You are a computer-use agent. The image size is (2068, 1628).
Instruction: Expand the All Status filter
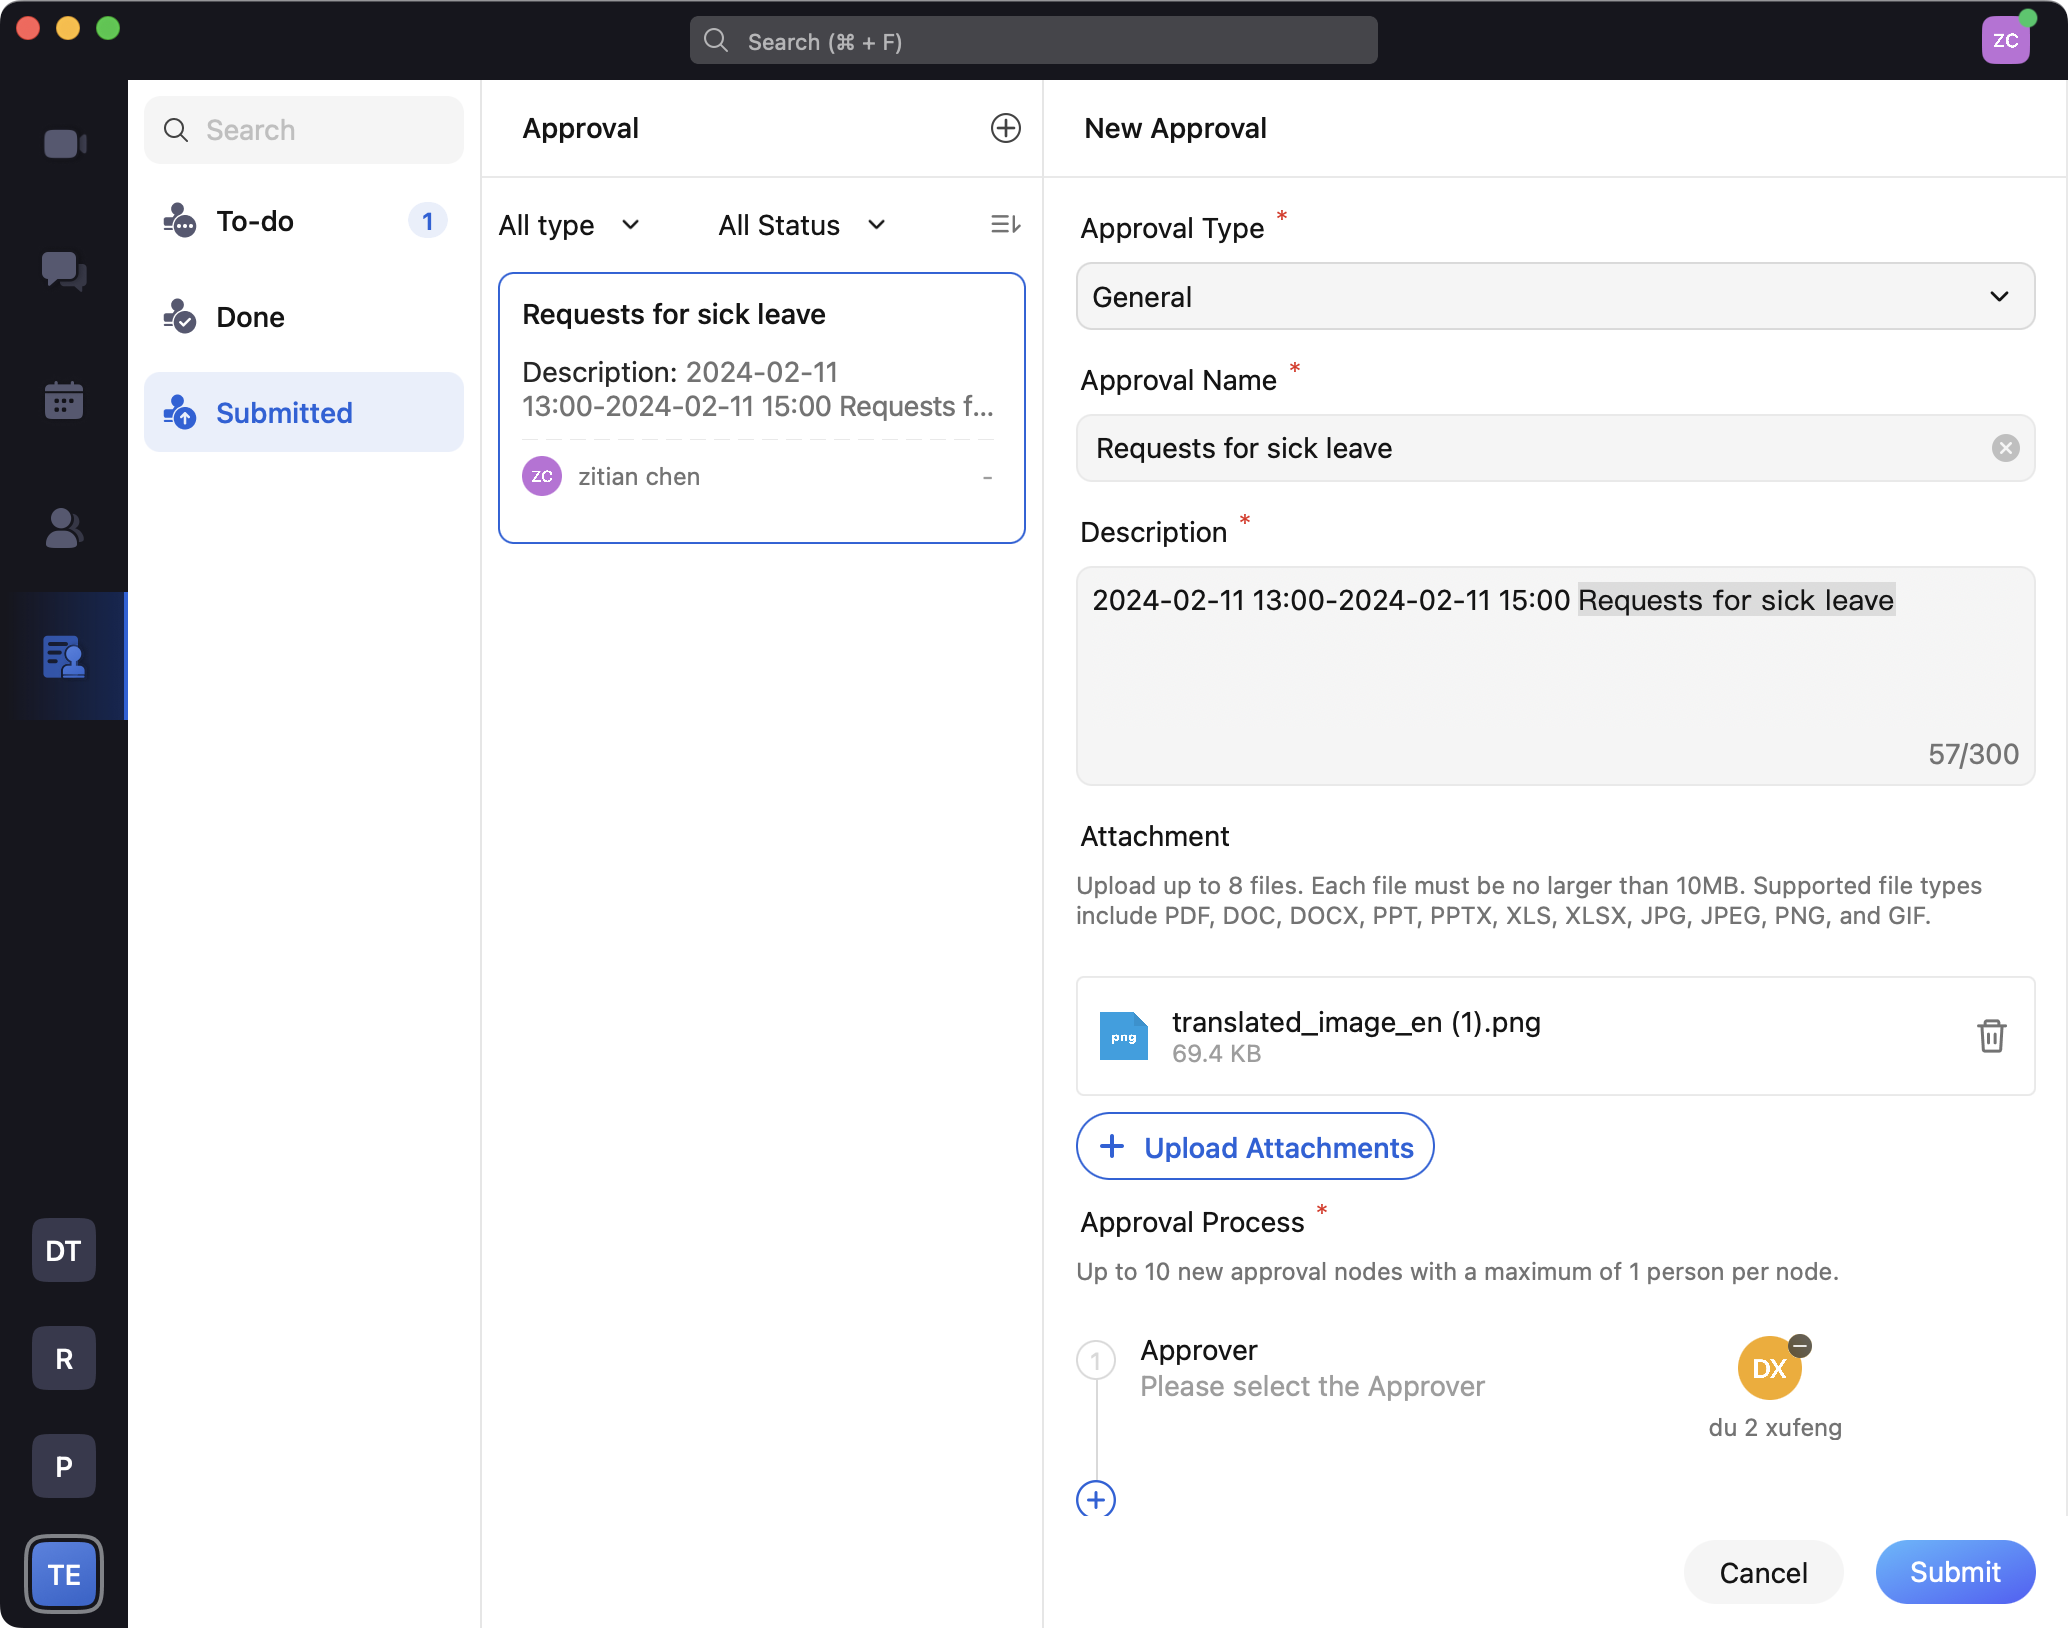tap(802, 225)
